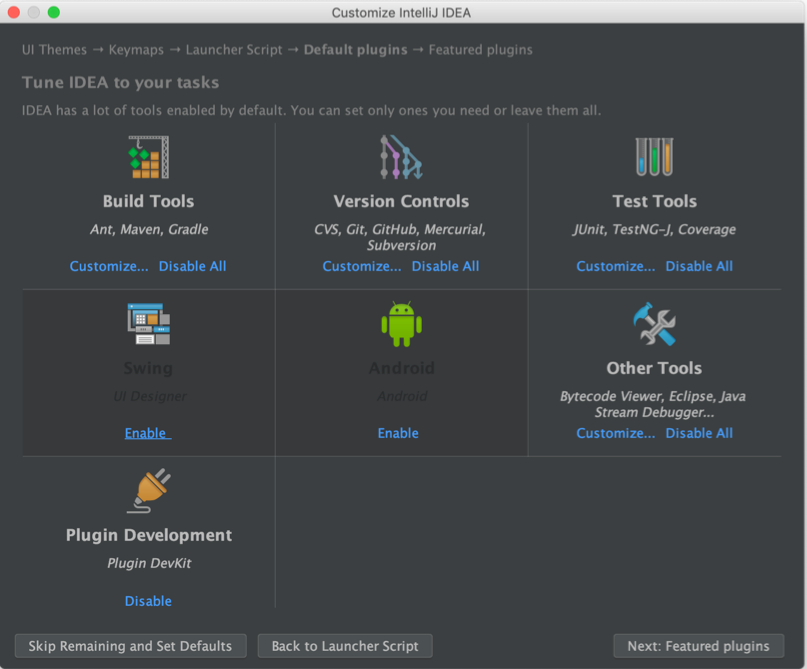Click the 'Plugin DevKit' description
The height and width of the screenshot is (669, 807).
[x=149, y=564]
